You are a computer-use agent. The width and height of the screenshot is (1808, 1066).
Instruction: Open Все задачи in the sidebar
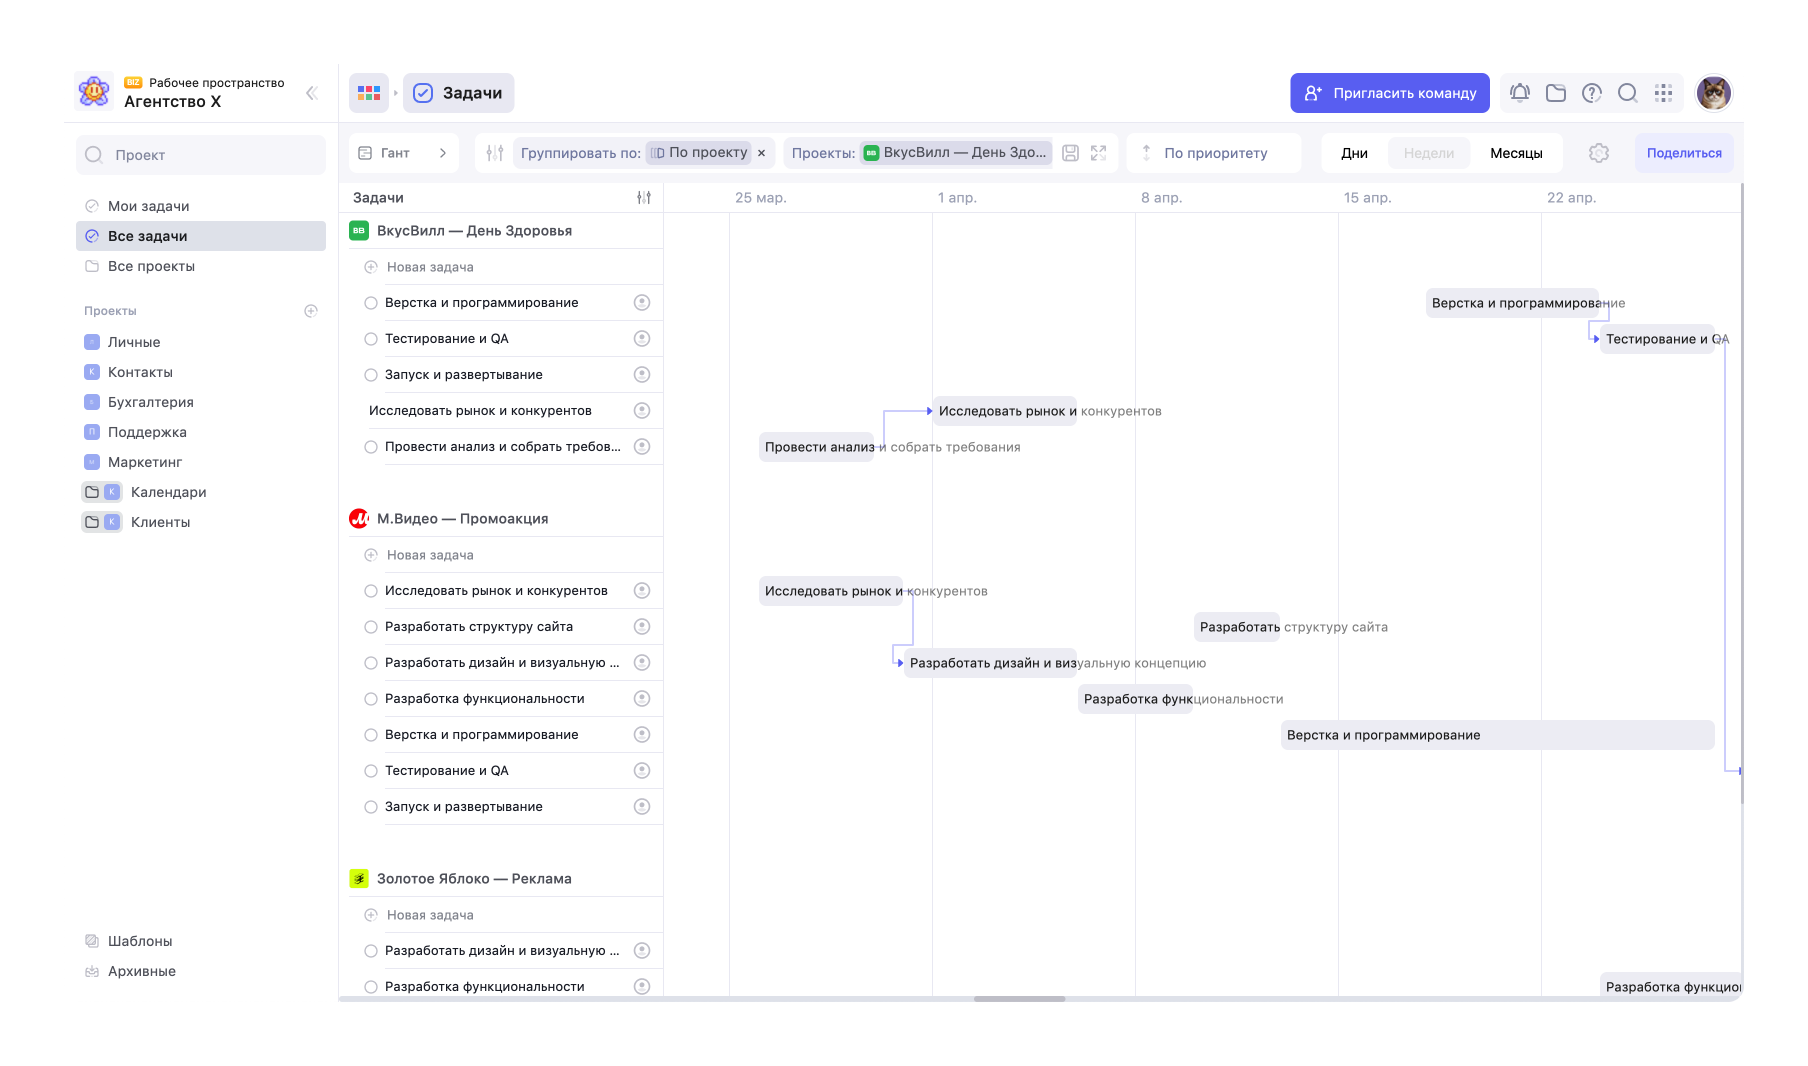coord(201,236)
